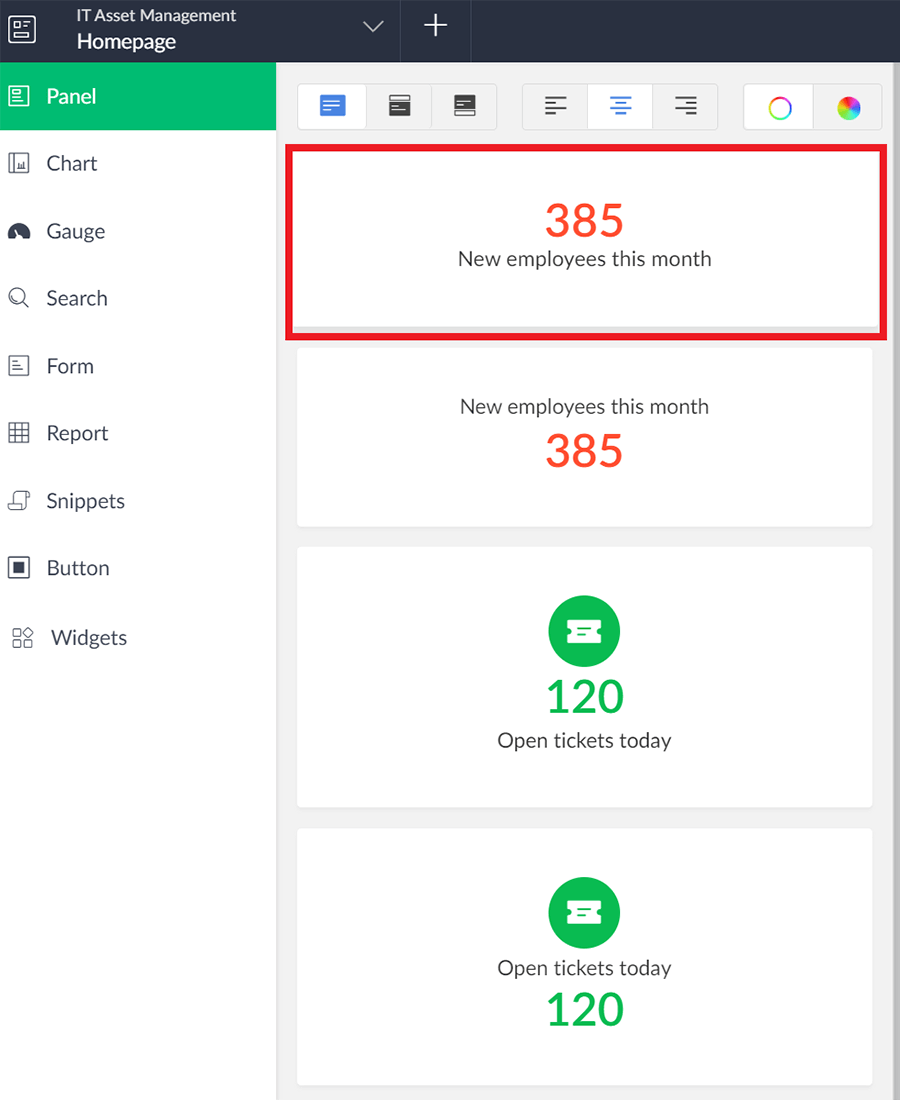Image resolution: width=900 pixels, height=1100 pixels.
Task: Open the Snippets element category
Action: 138,500
